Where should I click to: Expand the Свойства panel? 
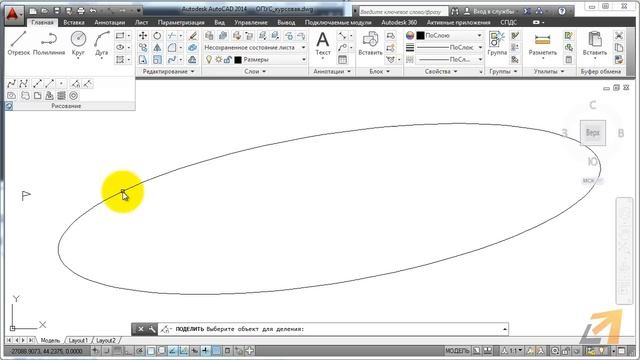(x=441, y=71)
